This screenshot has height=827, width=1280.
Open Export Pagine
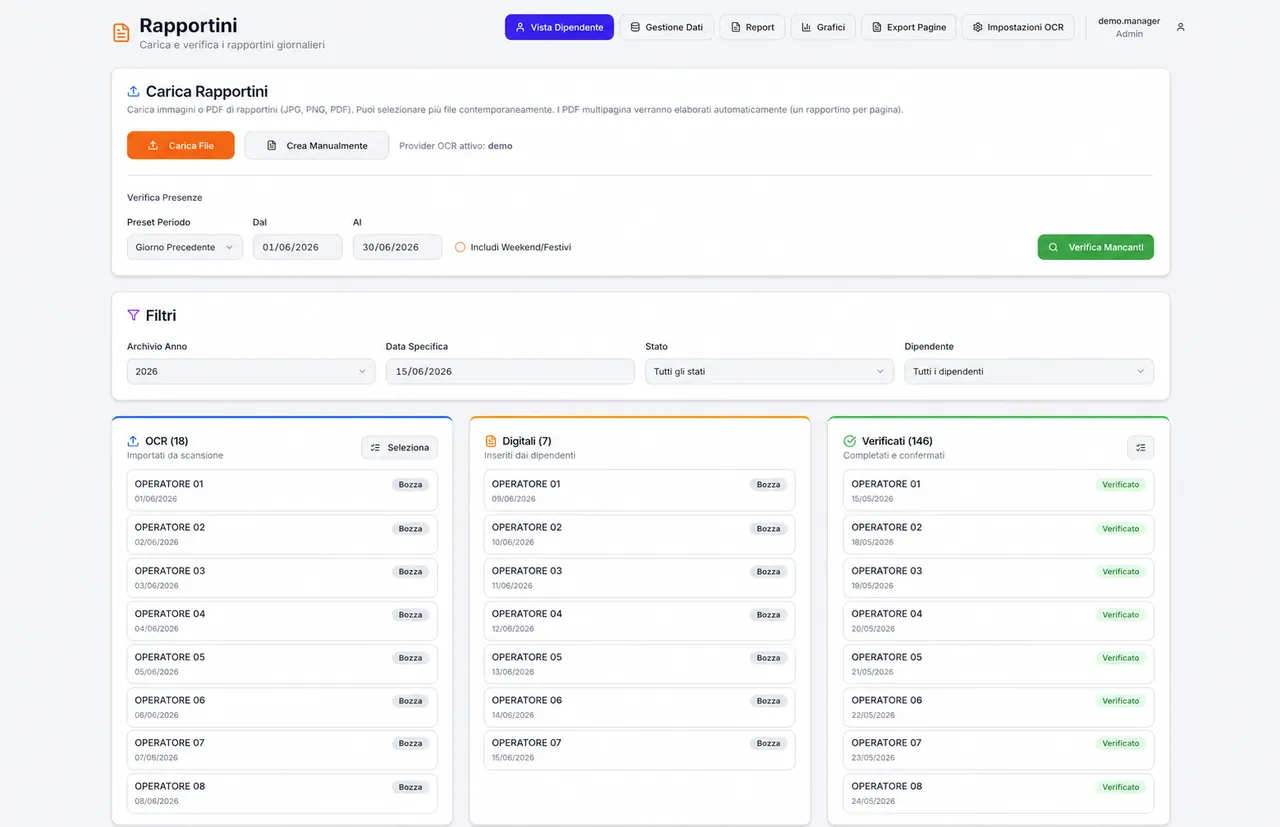coord(909,27)
